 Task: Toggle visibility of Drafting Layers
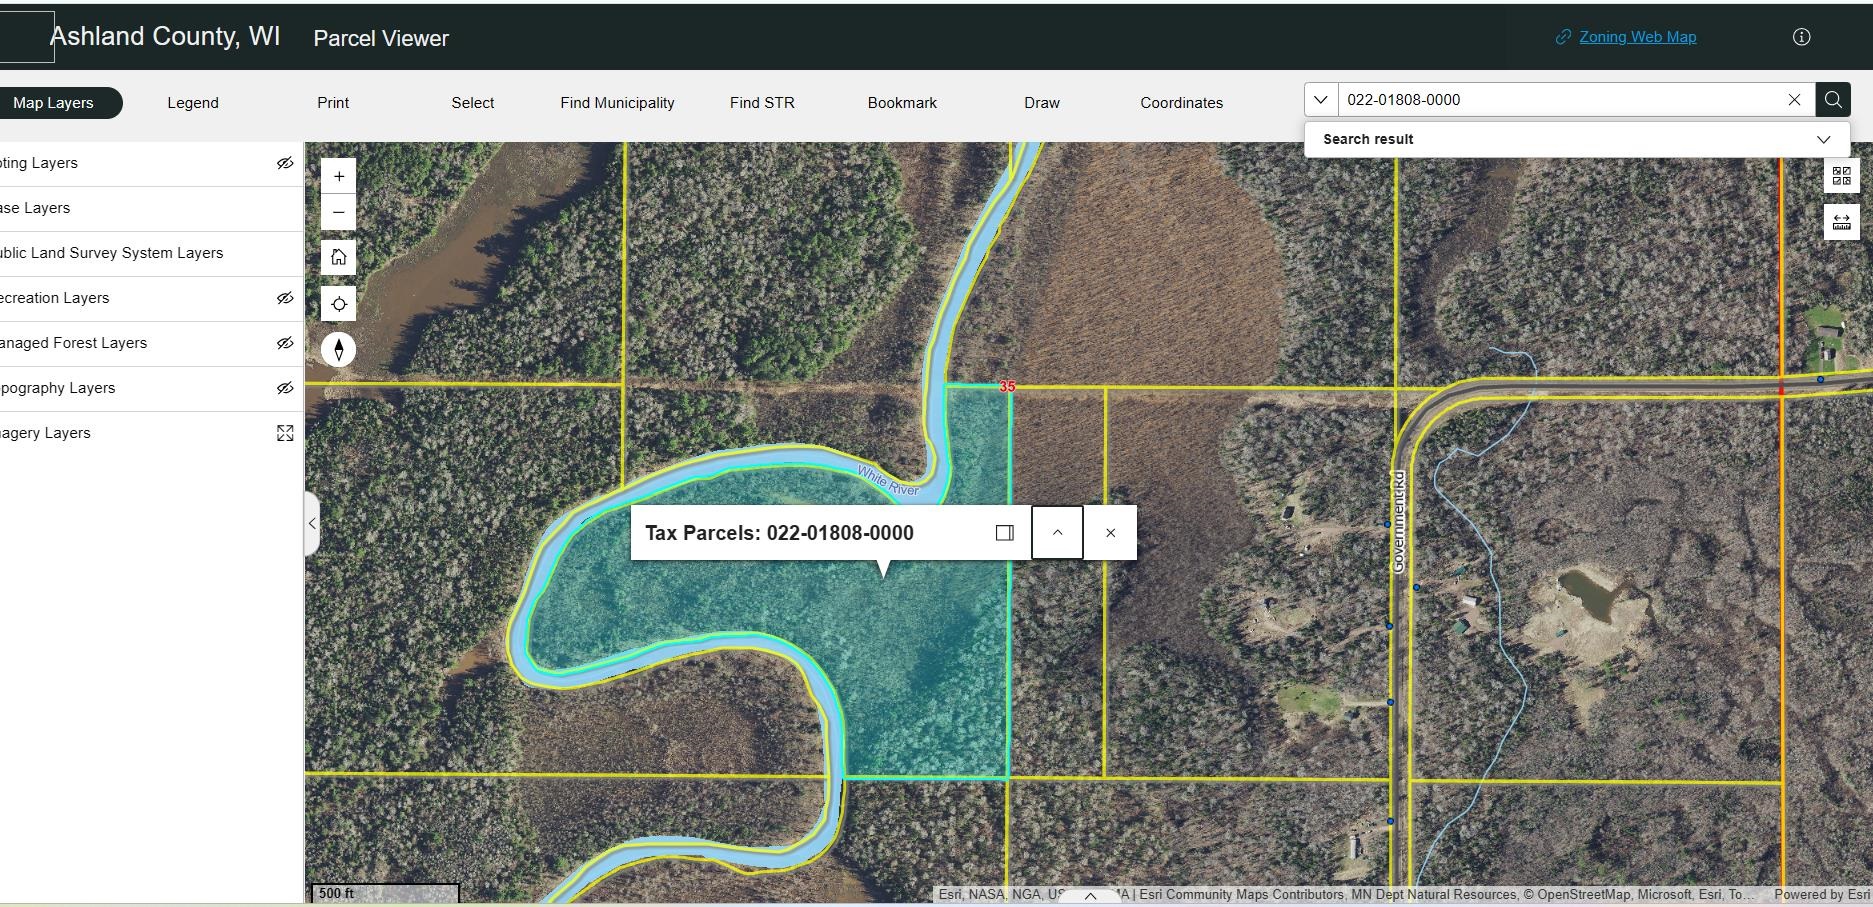click(x=286, y=162)
